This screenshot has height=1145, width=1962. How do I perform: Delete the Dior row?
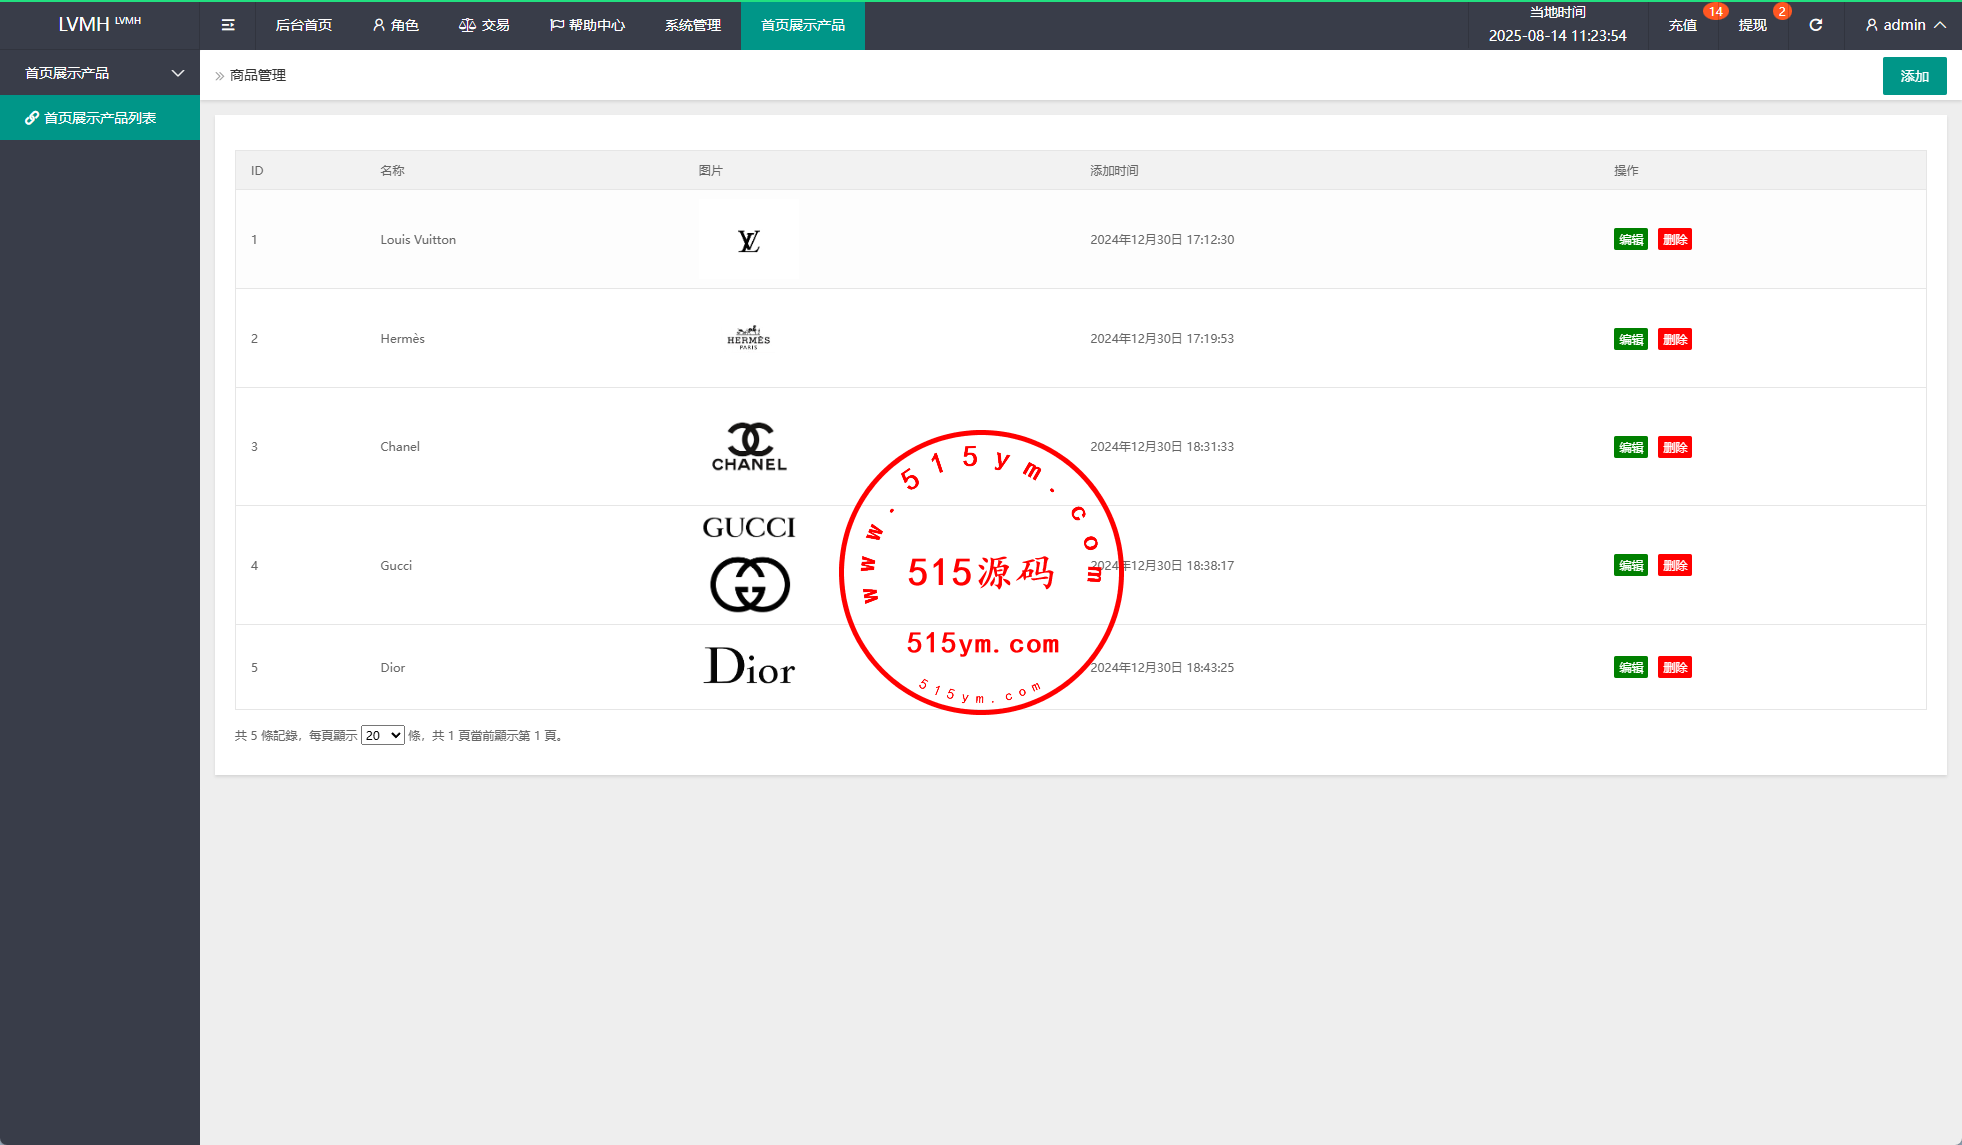pyautogui.click(x=1674, y=668)
